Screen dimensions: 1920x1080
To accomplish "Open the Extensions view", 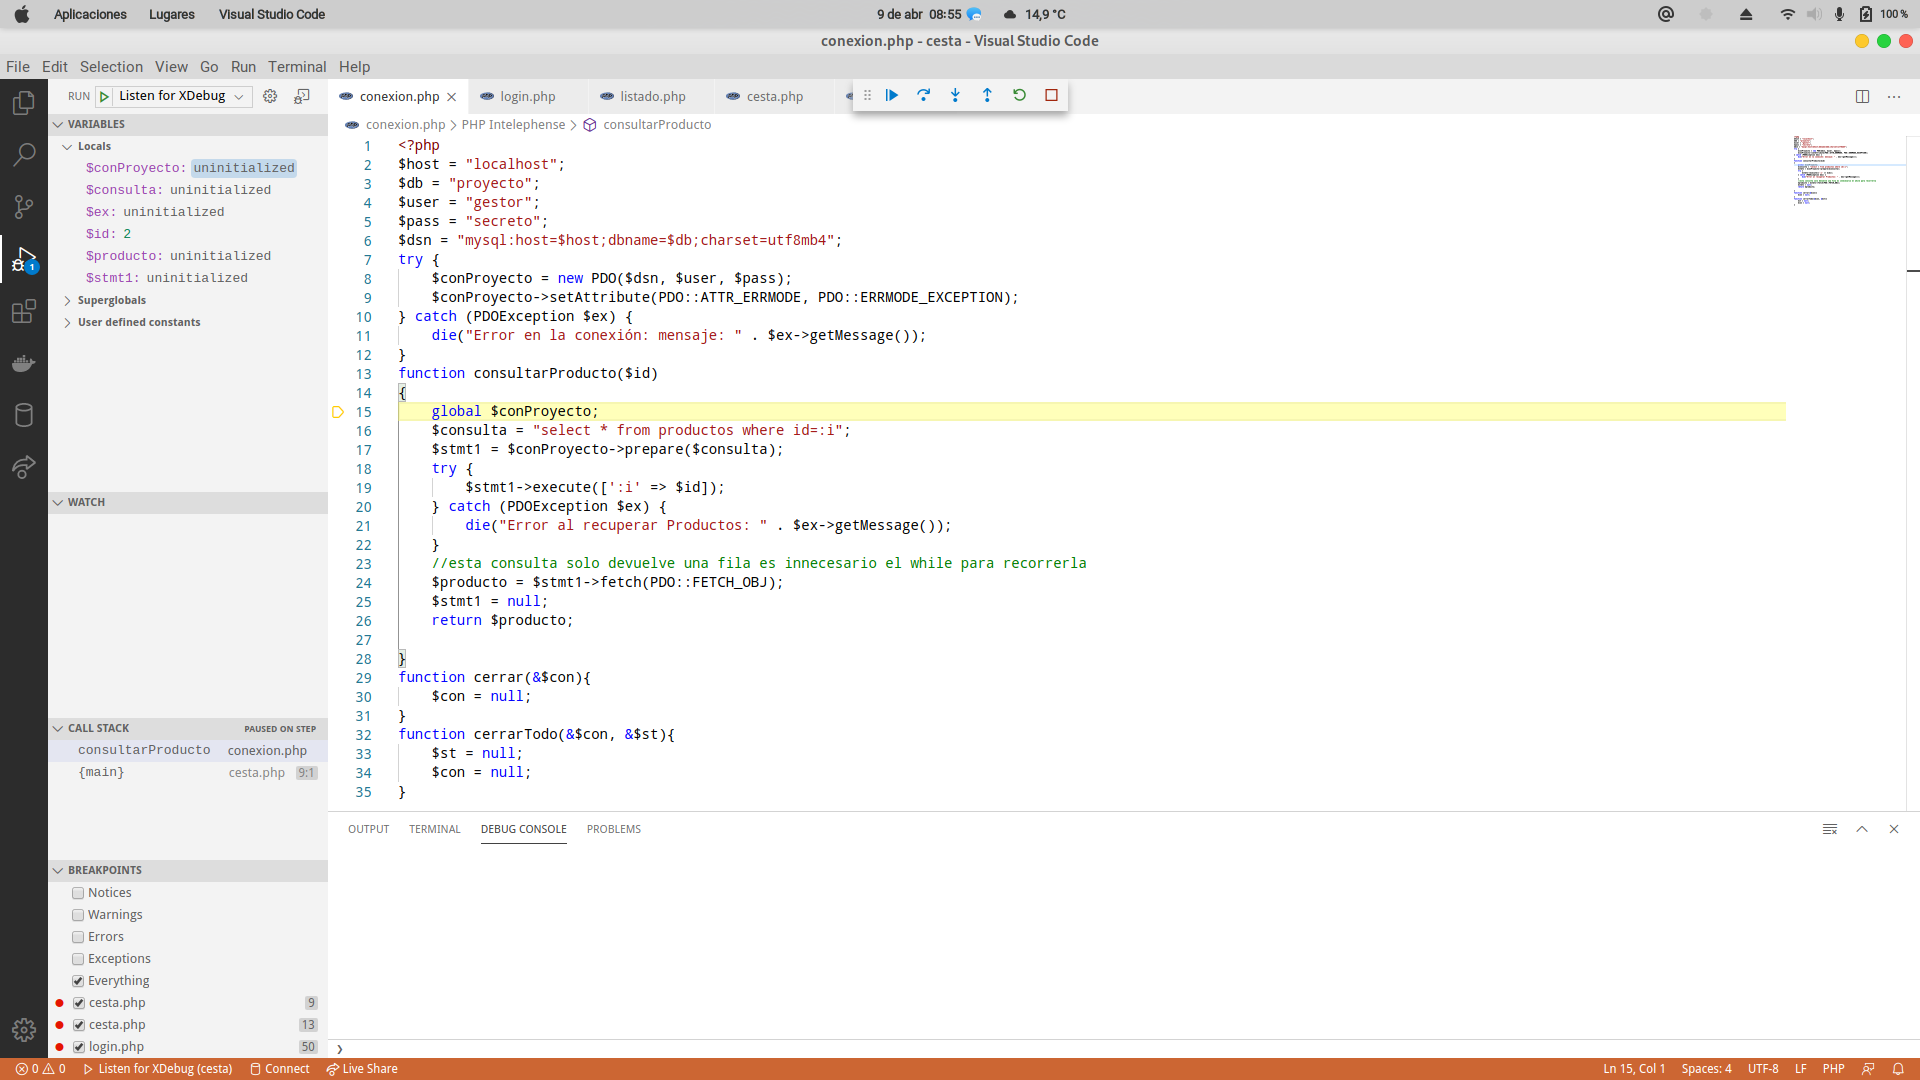I will [24, 311].
